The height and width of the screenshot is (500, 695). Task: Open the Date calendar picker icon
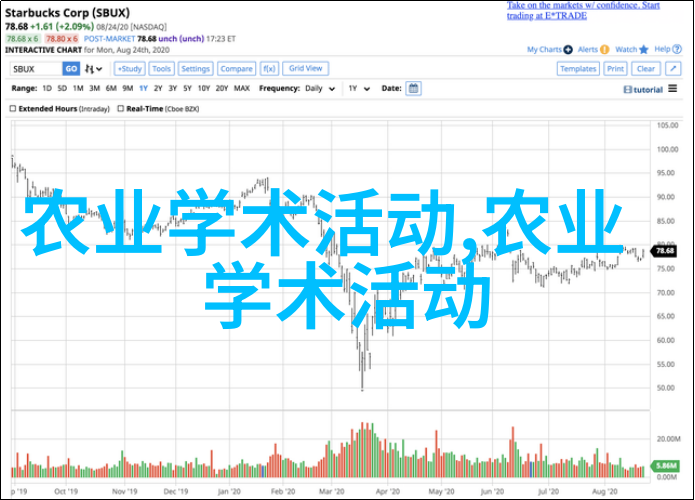414,88
